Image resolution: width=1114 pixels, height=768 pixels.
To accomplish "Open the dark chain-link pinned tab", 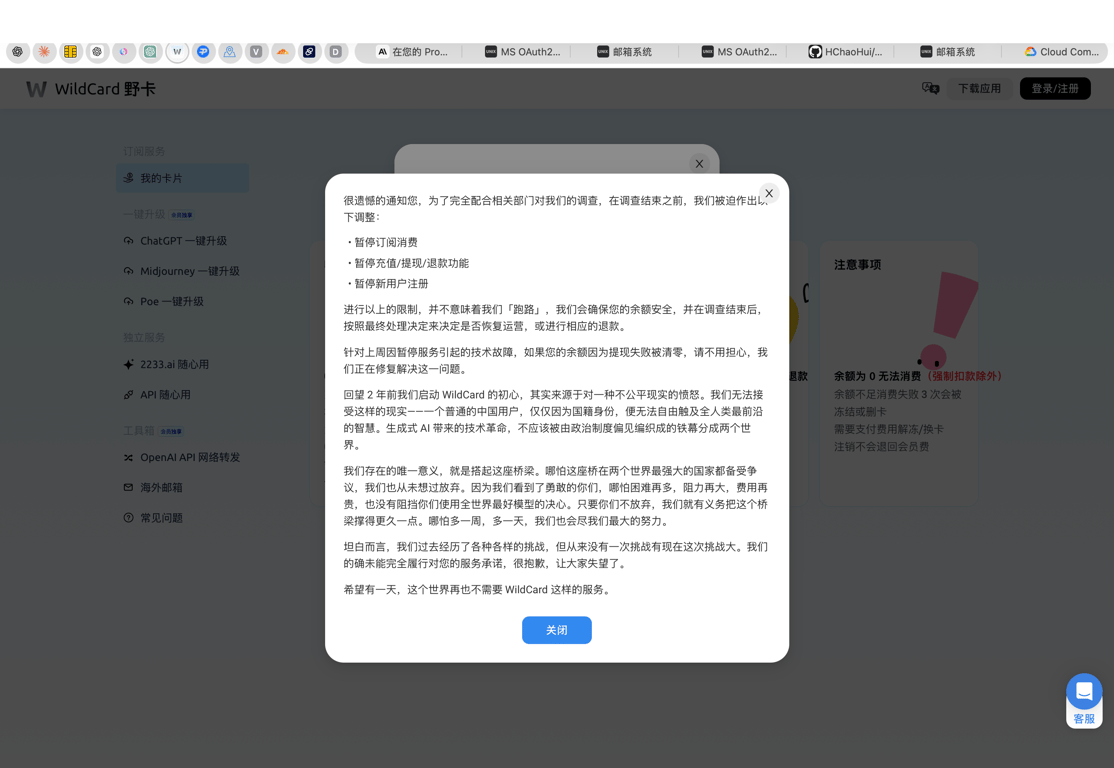I will click(x=309, y=52).
